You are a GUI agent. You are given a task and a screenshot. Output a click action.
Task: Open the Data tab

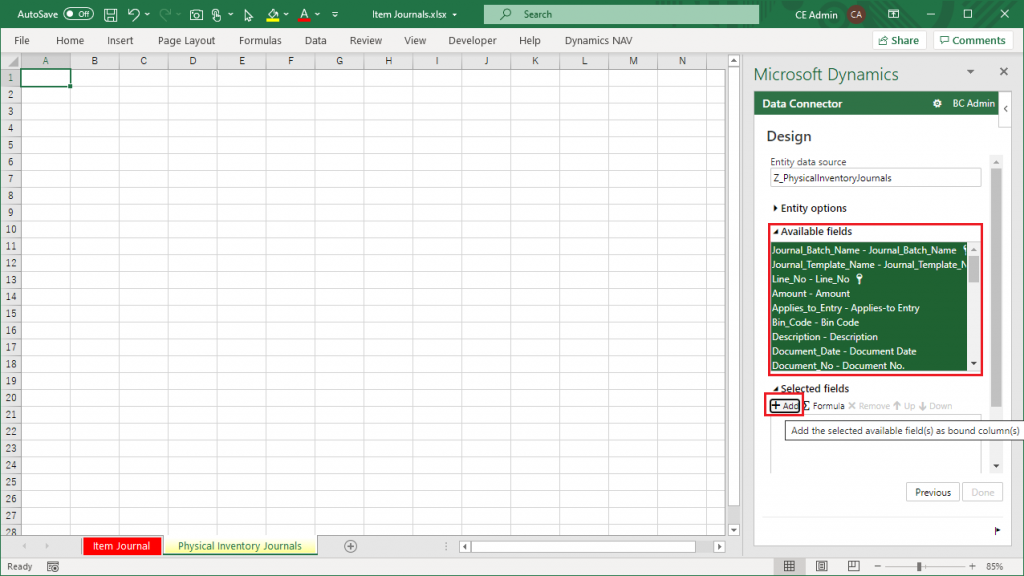pyautogui.click(x=315, y=40)
